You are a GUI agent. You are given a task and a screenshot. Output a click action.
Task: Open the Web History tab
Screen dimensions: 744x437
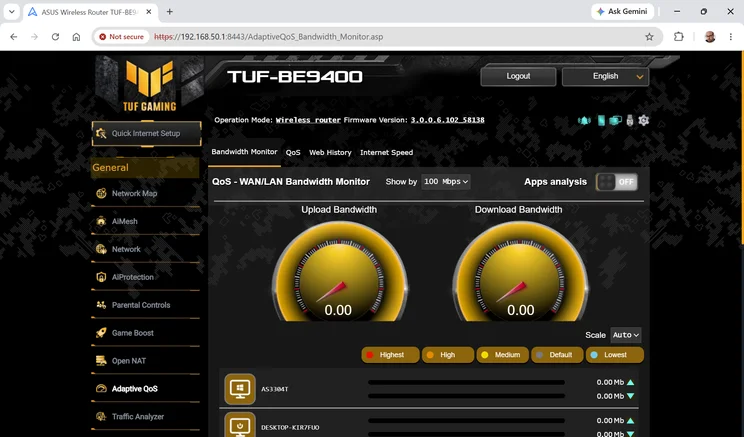[330, 152]
